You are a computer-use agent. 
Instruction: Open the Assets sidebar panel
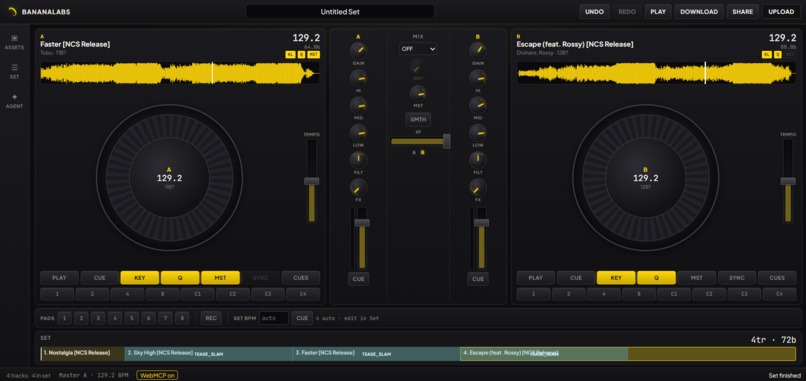coord(14,42)
